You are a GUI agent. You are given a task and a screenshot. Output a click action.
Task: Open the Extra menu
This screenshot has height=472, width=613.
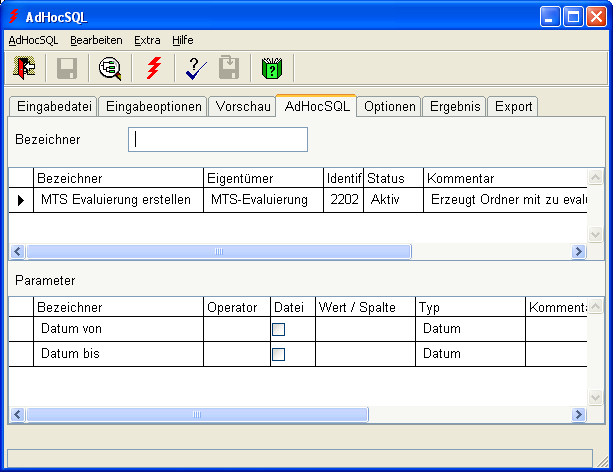(x=147, y=40)
